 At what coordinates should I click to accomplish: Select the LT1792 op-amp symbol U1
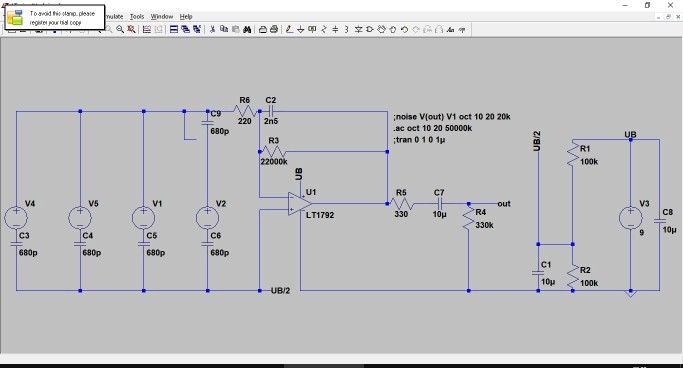(x=300, y=203)
